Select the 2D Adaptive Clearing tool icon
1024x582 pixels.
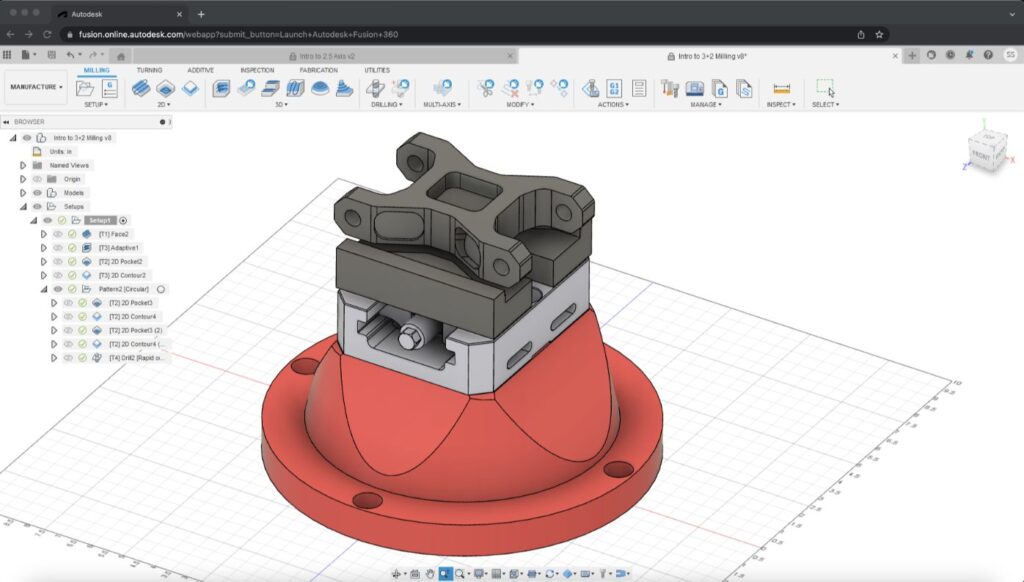(x=142, y=88)
